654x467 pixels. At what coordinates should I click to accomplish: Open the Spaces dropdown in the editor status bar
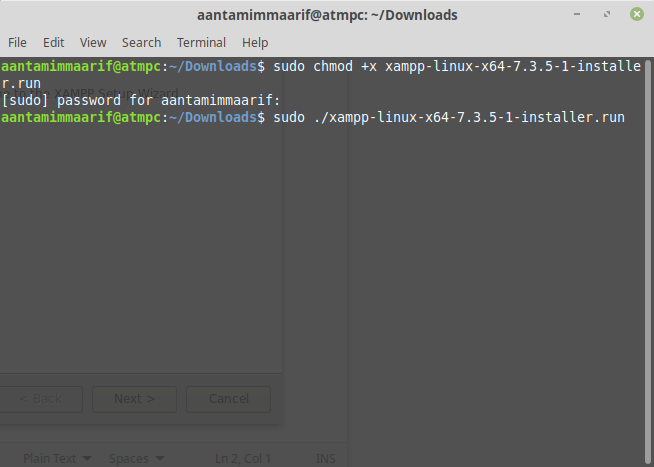tap(136, 458)
